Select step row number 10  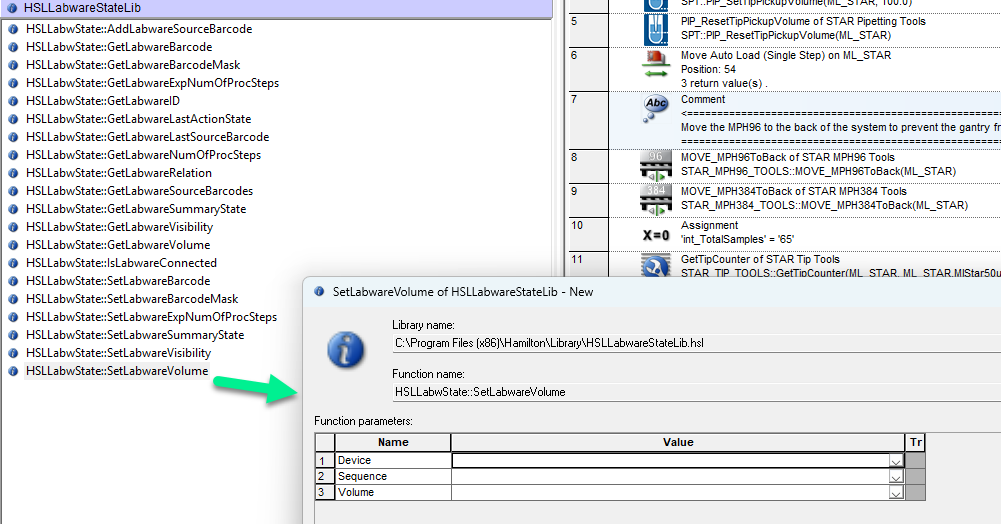[x=587, y=227]
